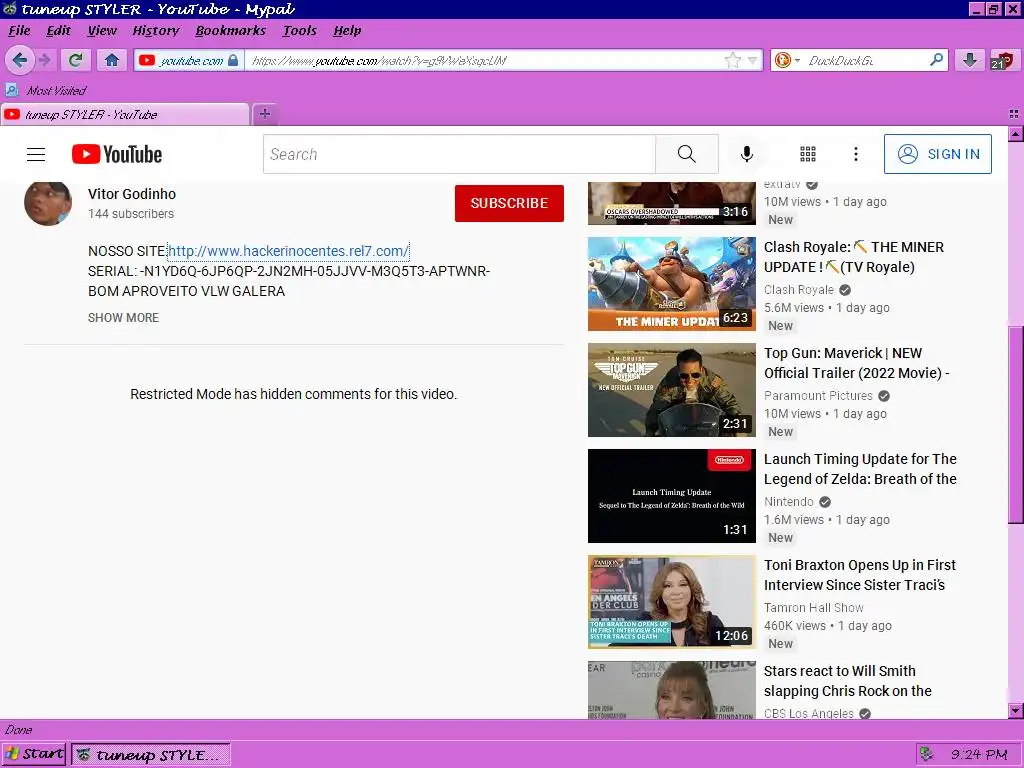Image resolution: width=1024 pixels, height=768 pixels.
Task: Open the Clash Royale channel name
Action: (799, 289)
